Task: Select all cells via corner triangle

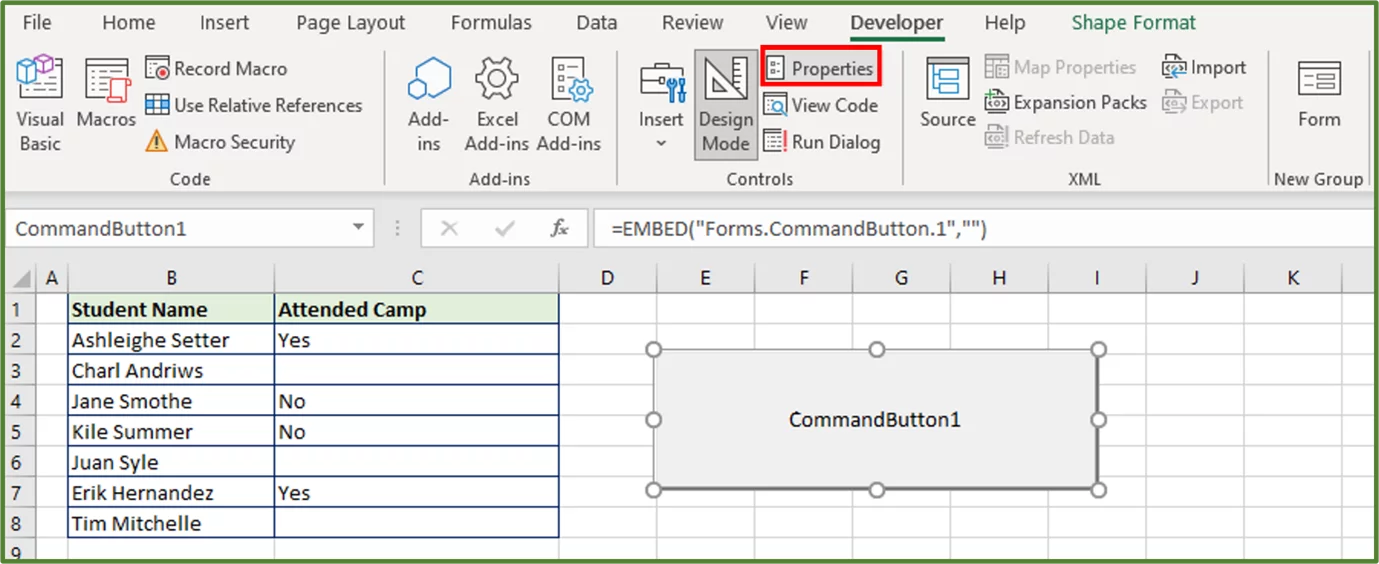Action: coord(22,278)
